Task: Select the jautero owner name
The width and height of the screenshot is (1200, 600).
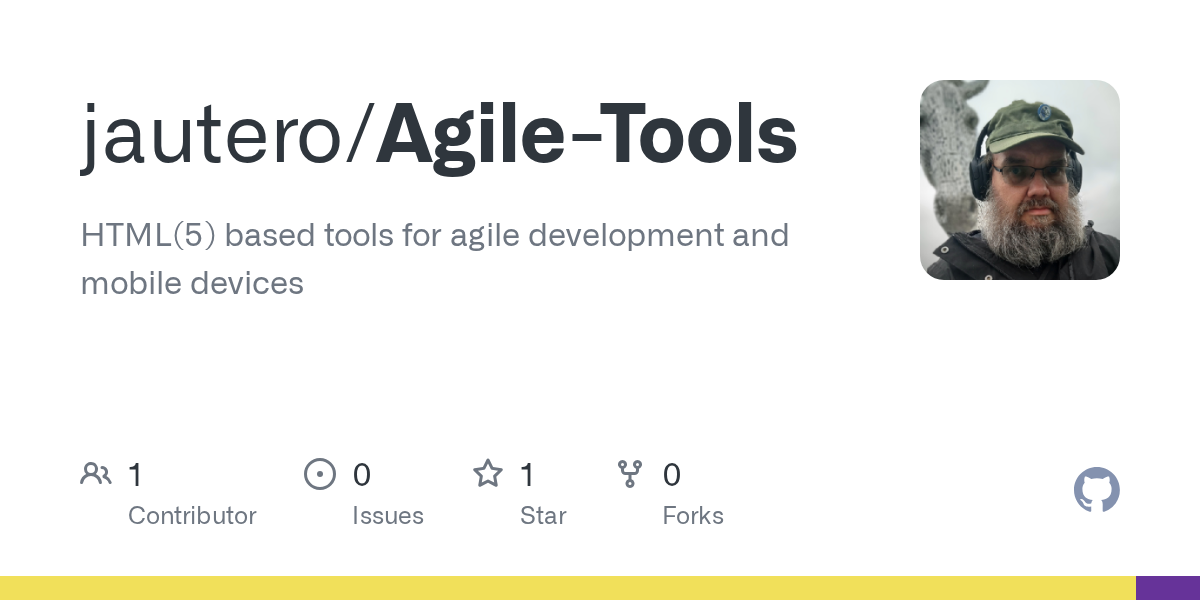Action: coord(210,137)
